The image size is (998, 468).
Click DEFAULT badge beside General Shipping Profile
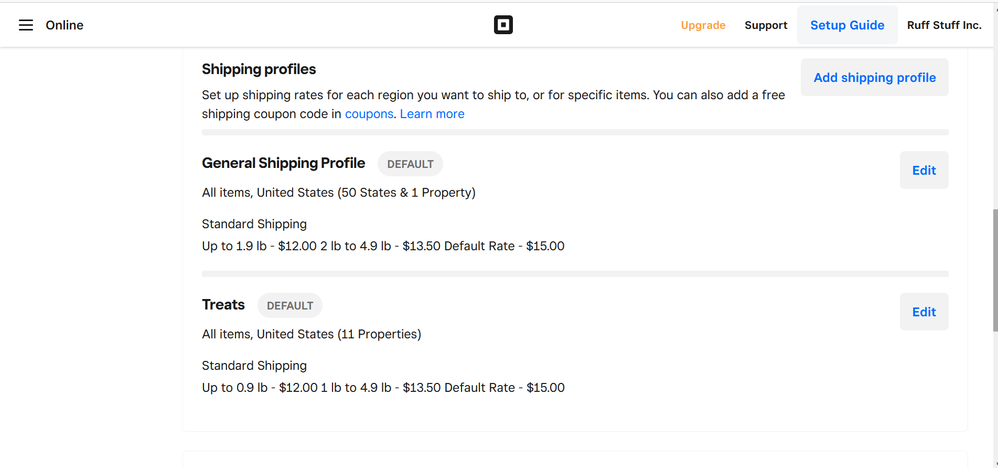pyautogui.click(x=410, y=164)
